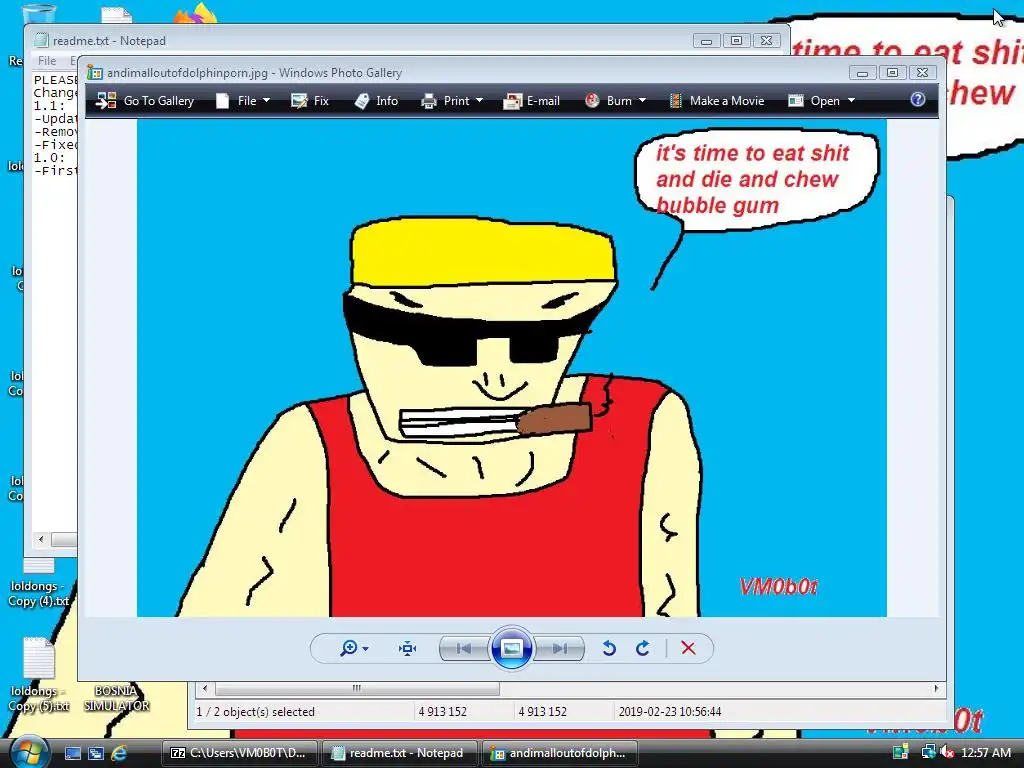Viewport: 1024px width, 768px height.
Task: Launch Internet Explorer from quick launch
Action: click(119, 753)
